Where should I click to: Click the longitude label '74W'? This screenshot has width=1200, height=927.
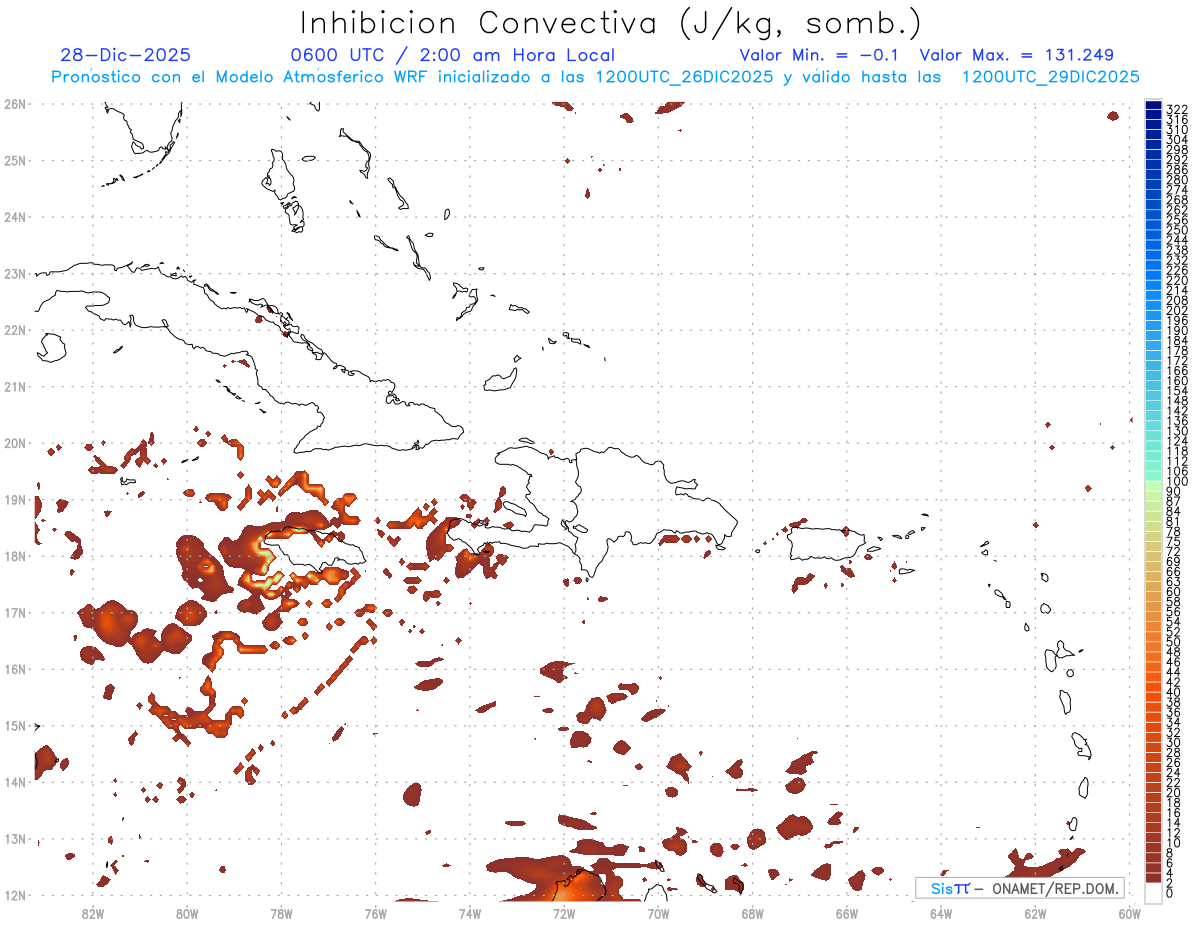pos(470,913)
